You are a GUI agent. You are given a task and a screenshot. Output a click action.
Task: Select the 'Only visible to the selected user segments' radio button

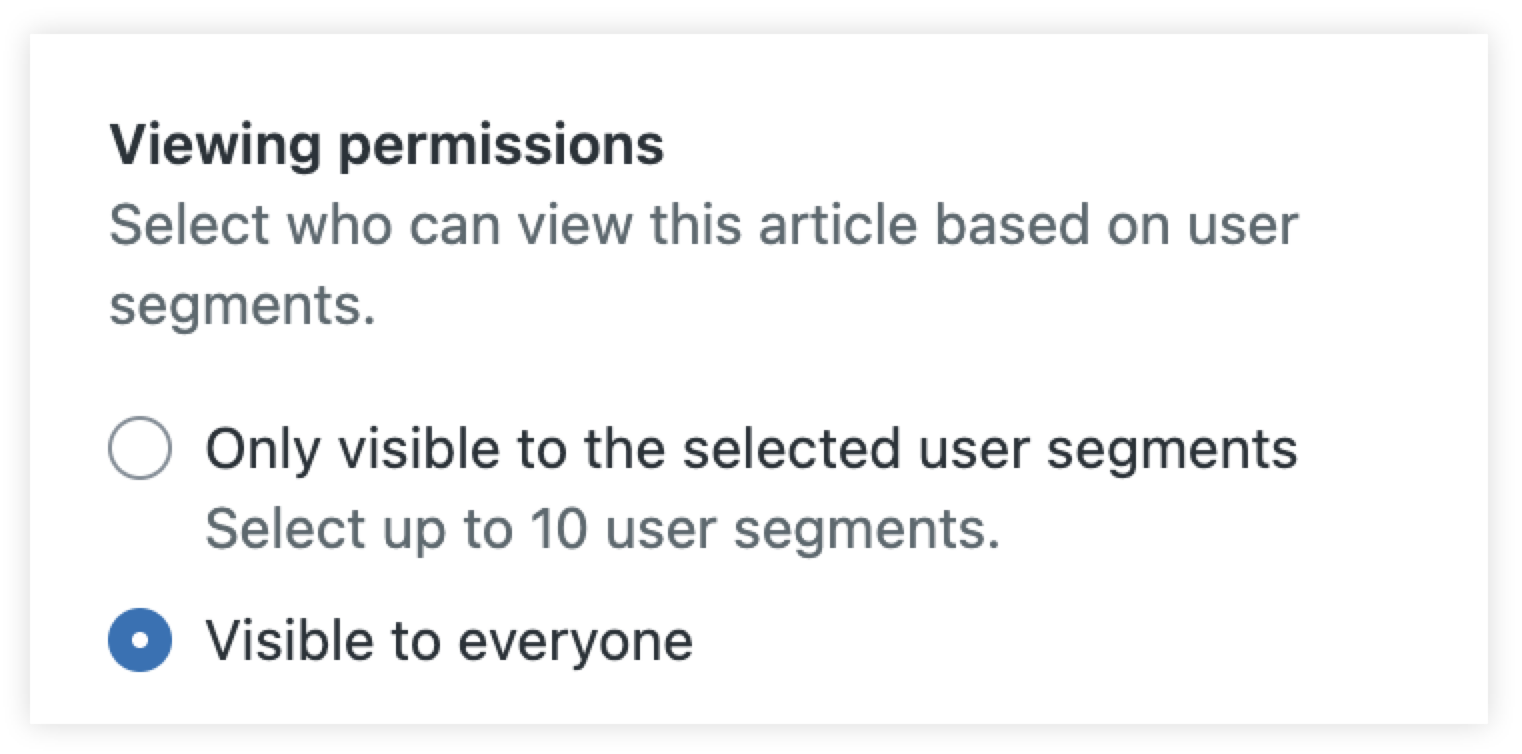click(141, 448)
